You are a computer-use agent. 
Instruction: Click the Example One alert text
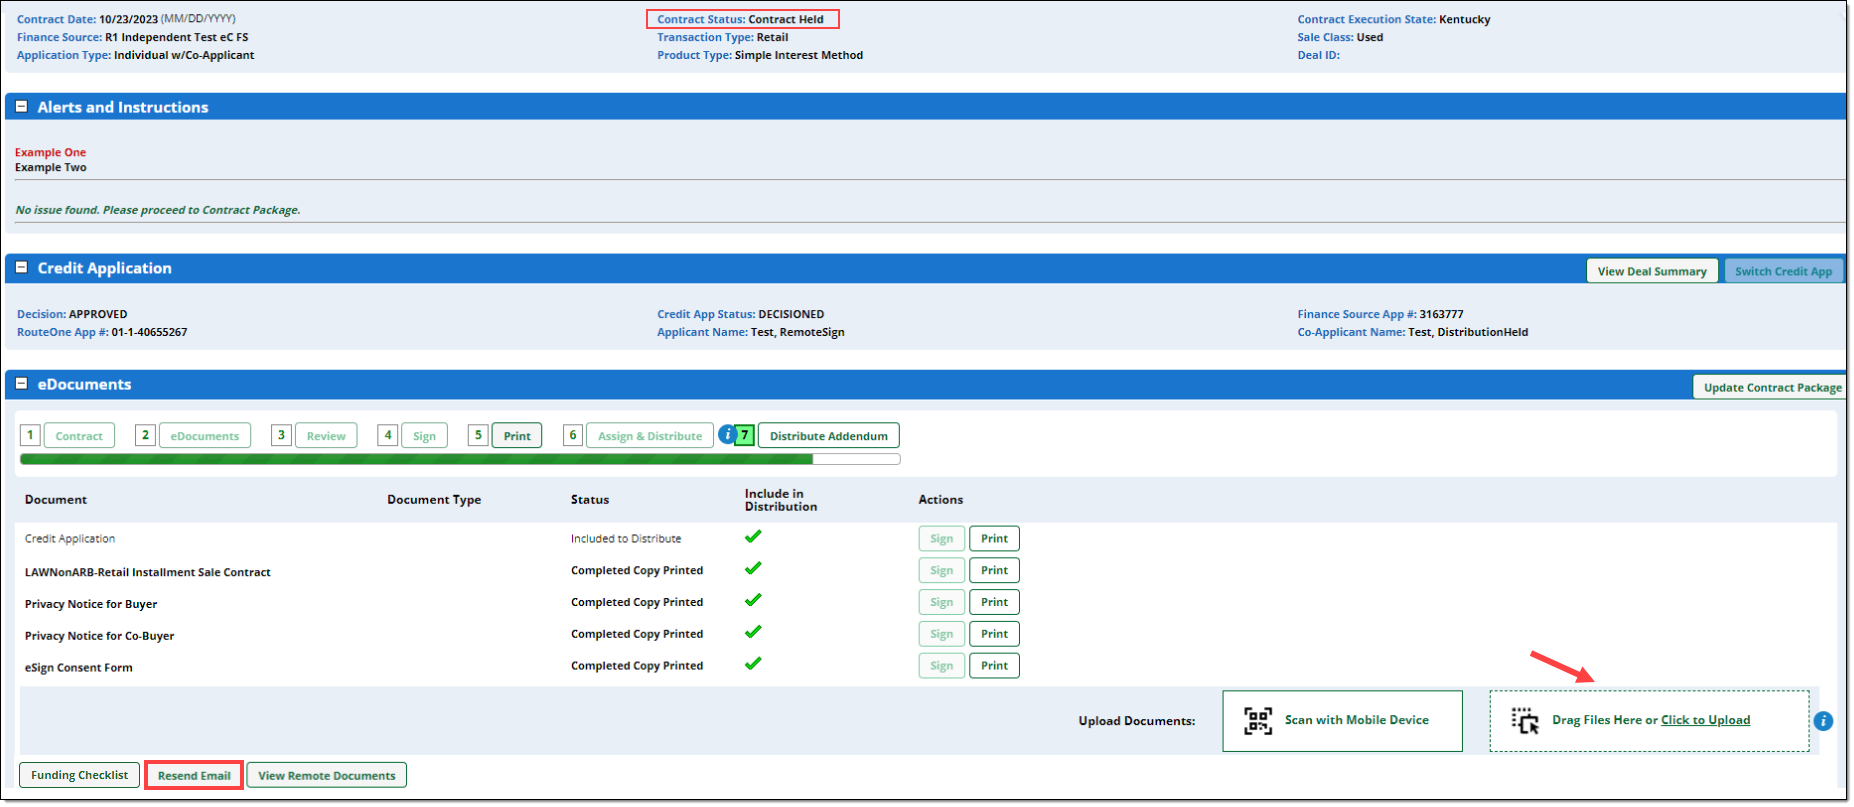[x=50, y=152]
